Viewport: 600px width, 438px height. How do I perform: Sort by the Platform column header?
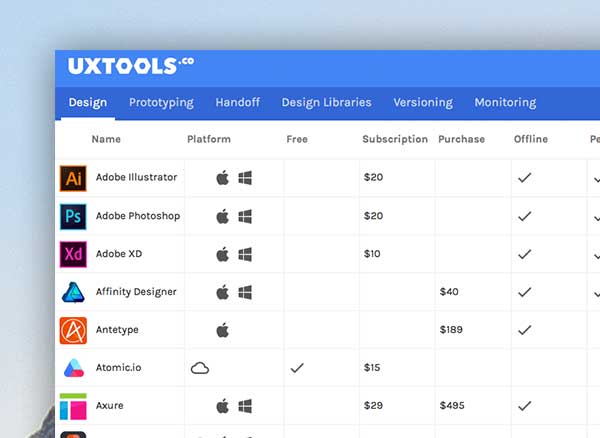click(209, 139)
